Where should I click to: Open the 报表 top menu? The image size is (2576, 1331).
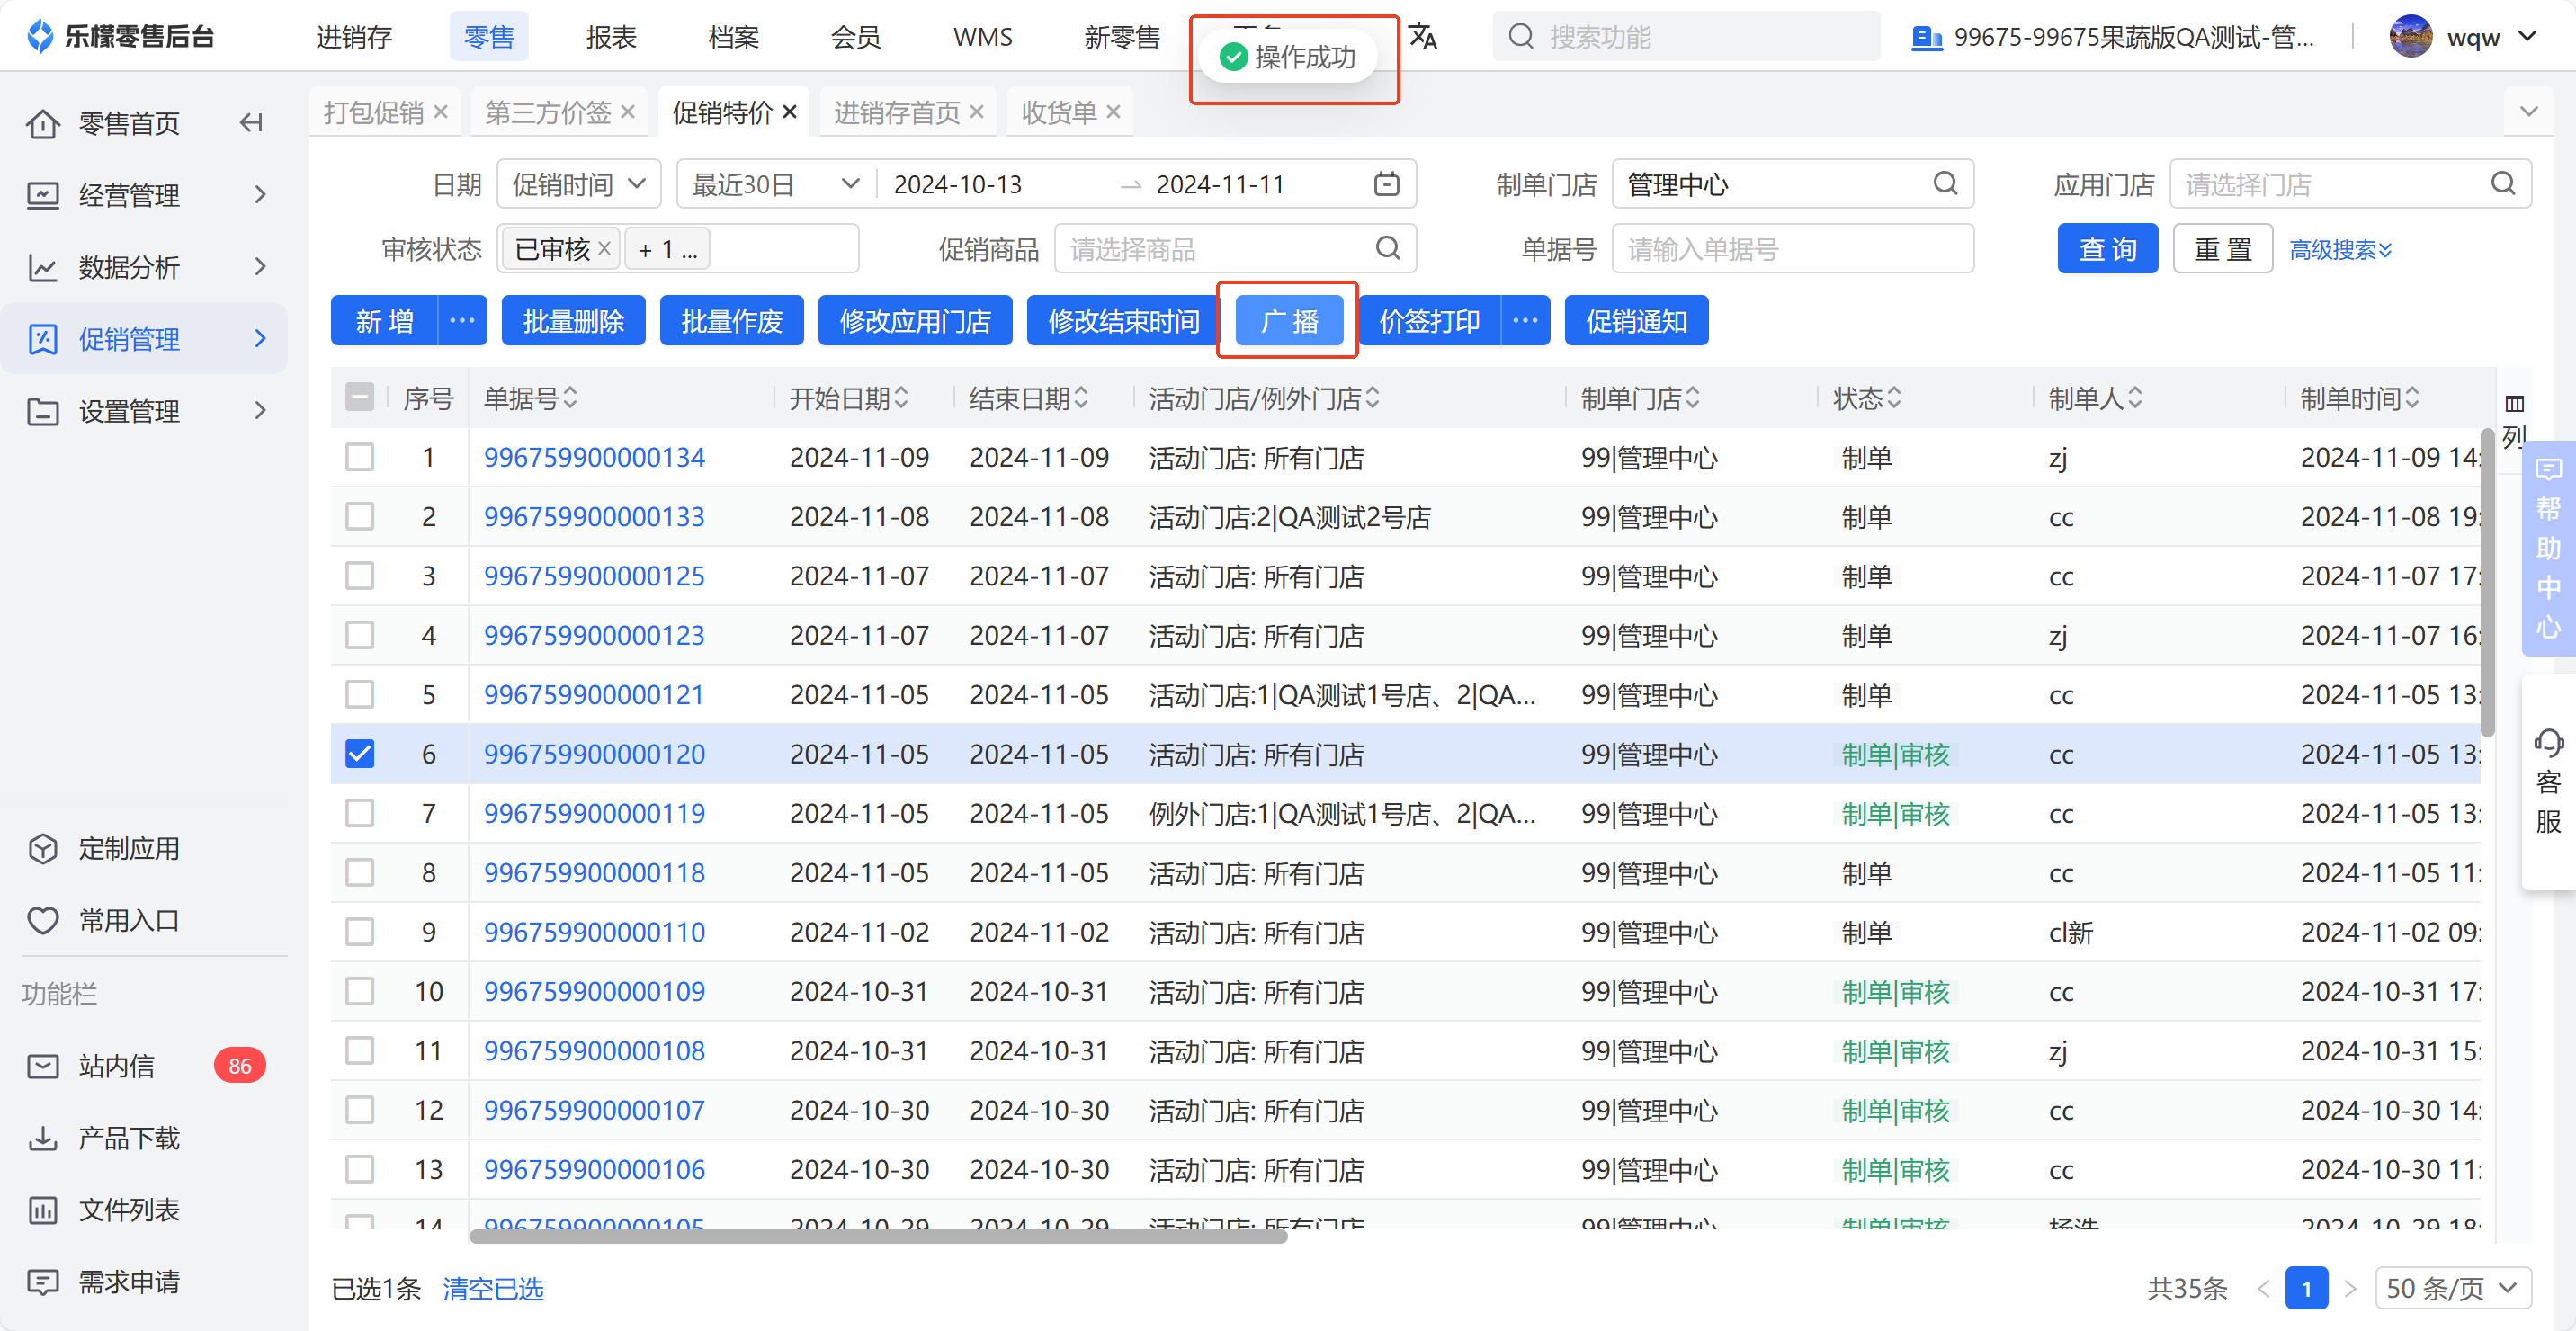pyautogui.click(x=611, y=37)
